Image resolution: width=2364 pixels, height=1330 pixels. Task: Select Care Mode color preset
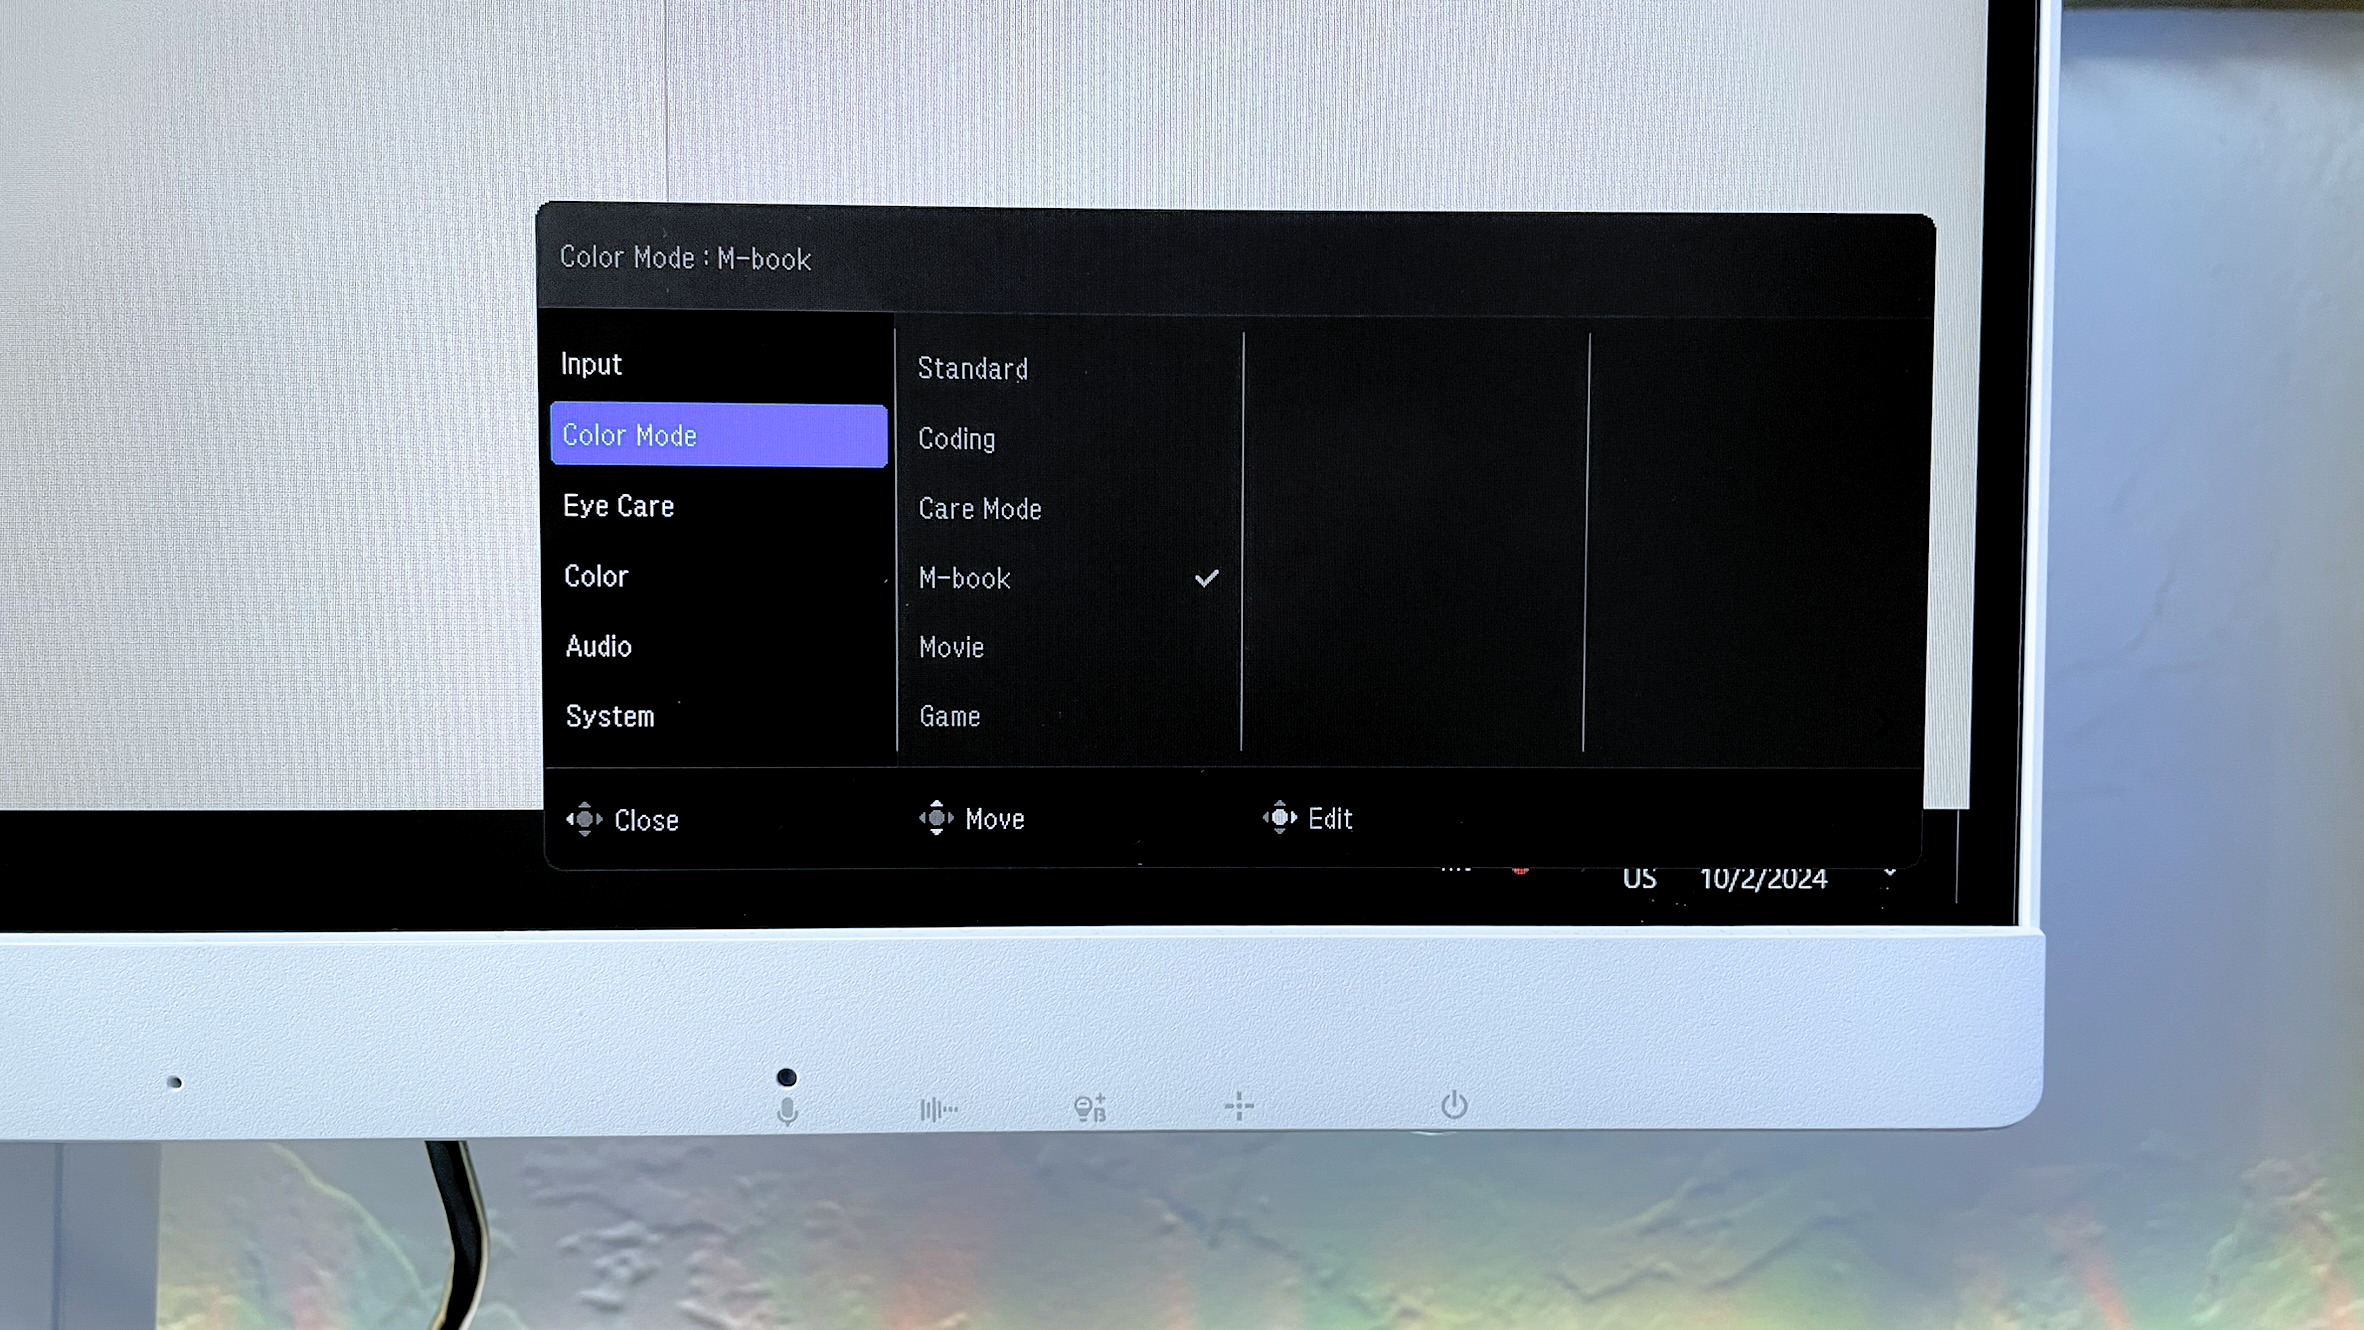[x=981, y=507]
